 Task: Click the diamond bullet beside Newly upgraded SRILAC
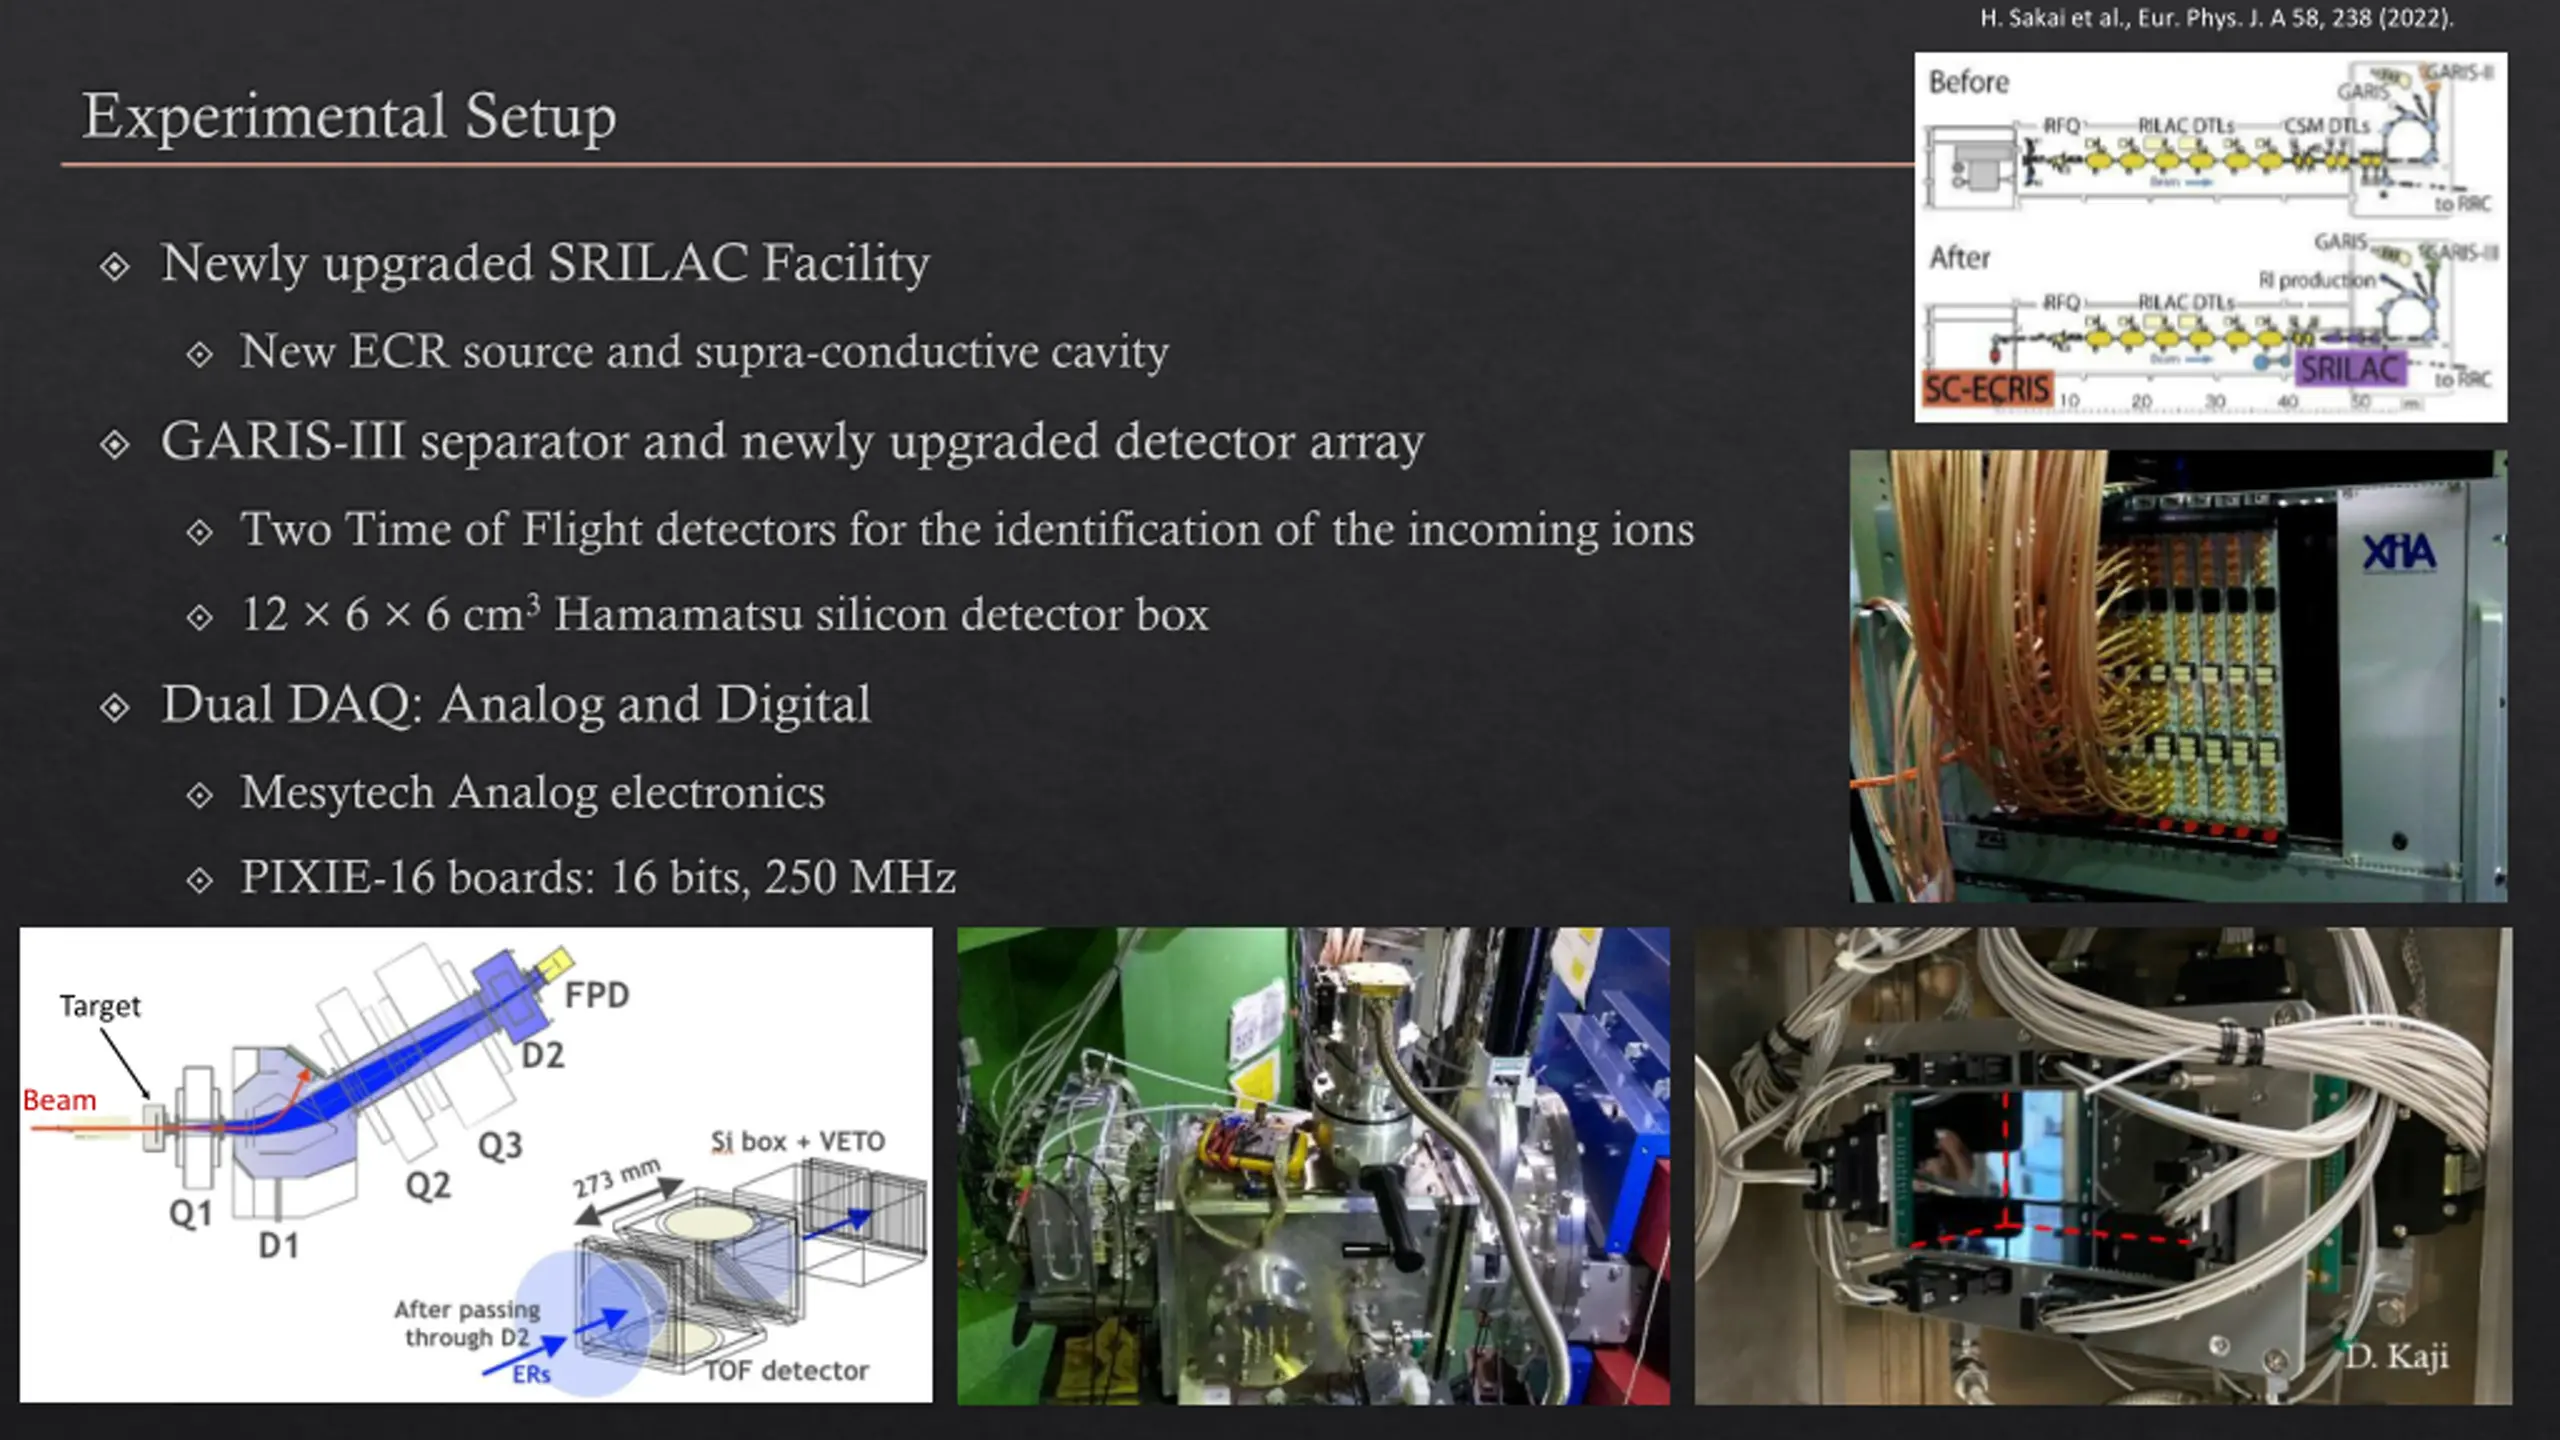115,266
